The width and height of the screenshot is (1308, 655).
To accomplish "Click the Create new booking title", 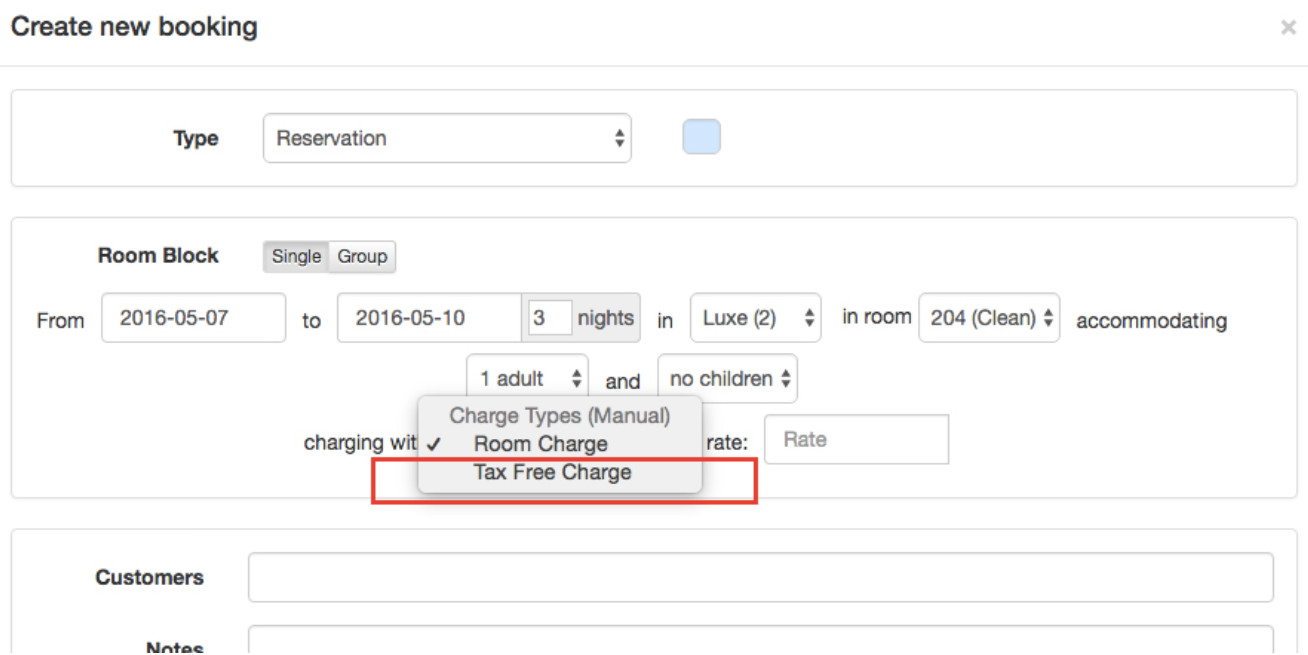I will (134, 27).
